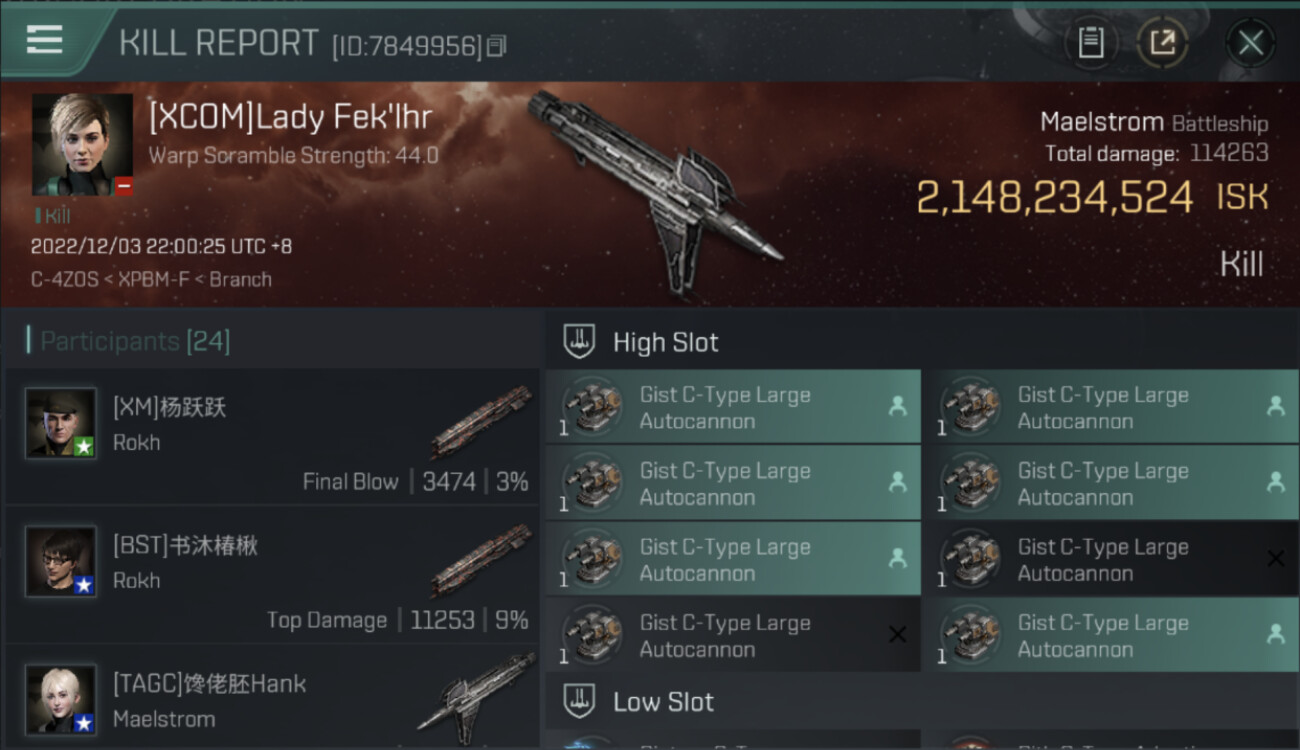
Task: Click the destroyed X marker in right column
Action: click(1275, 559)
